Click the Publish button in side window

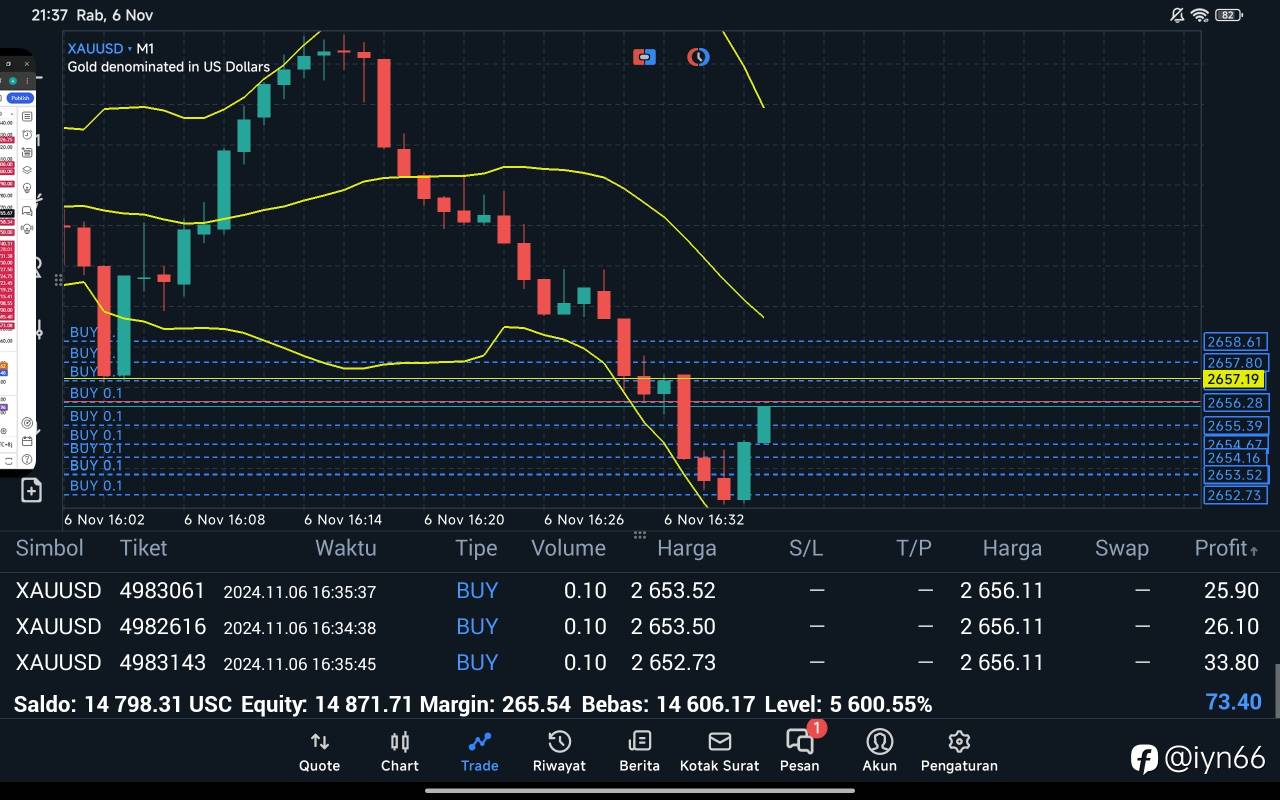pos(20,98)
